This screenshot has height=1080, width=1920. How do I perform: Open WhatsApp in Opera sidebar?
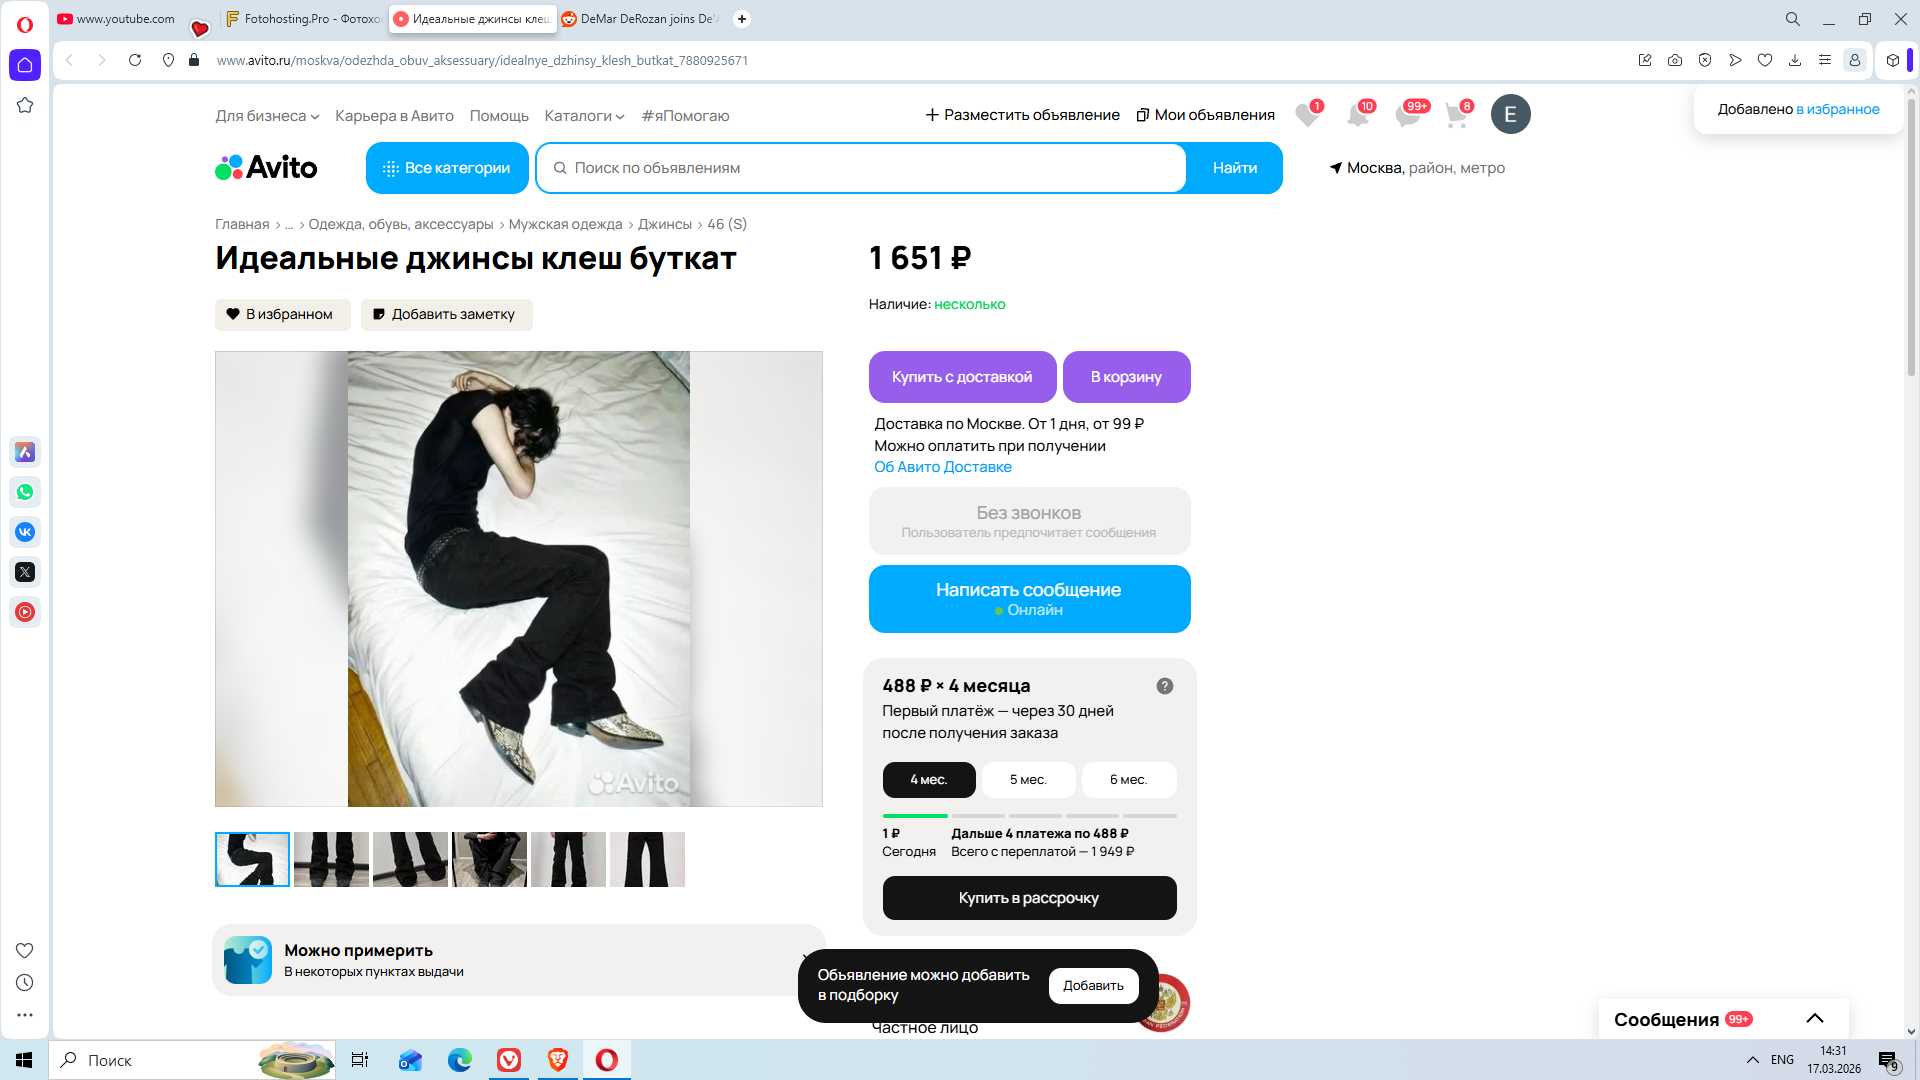(x=25, y=492)
